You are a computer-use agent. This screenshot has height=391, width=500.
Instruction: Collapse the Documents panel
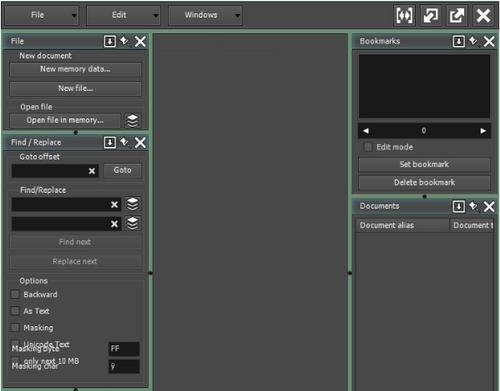(x=459, y=207)
